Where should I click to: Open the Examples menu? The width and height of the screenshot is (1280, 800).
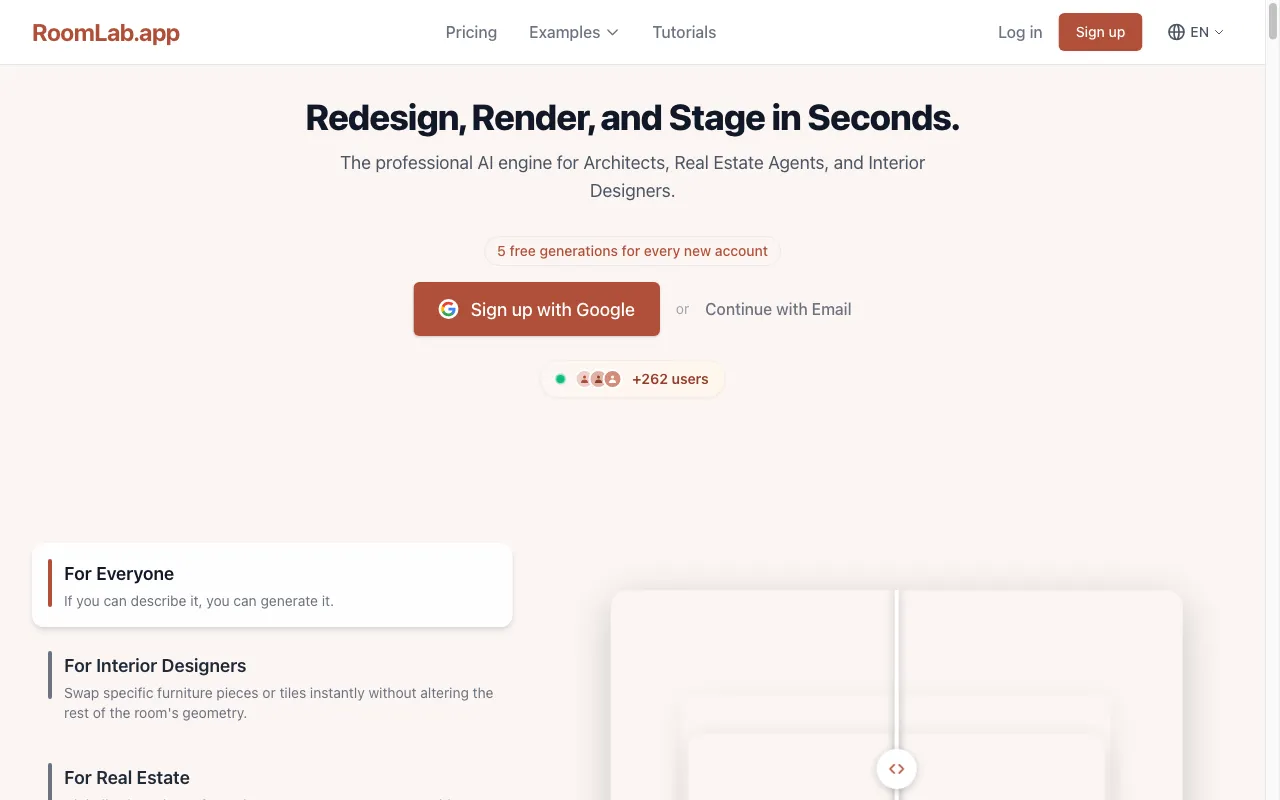coord(574,32)
